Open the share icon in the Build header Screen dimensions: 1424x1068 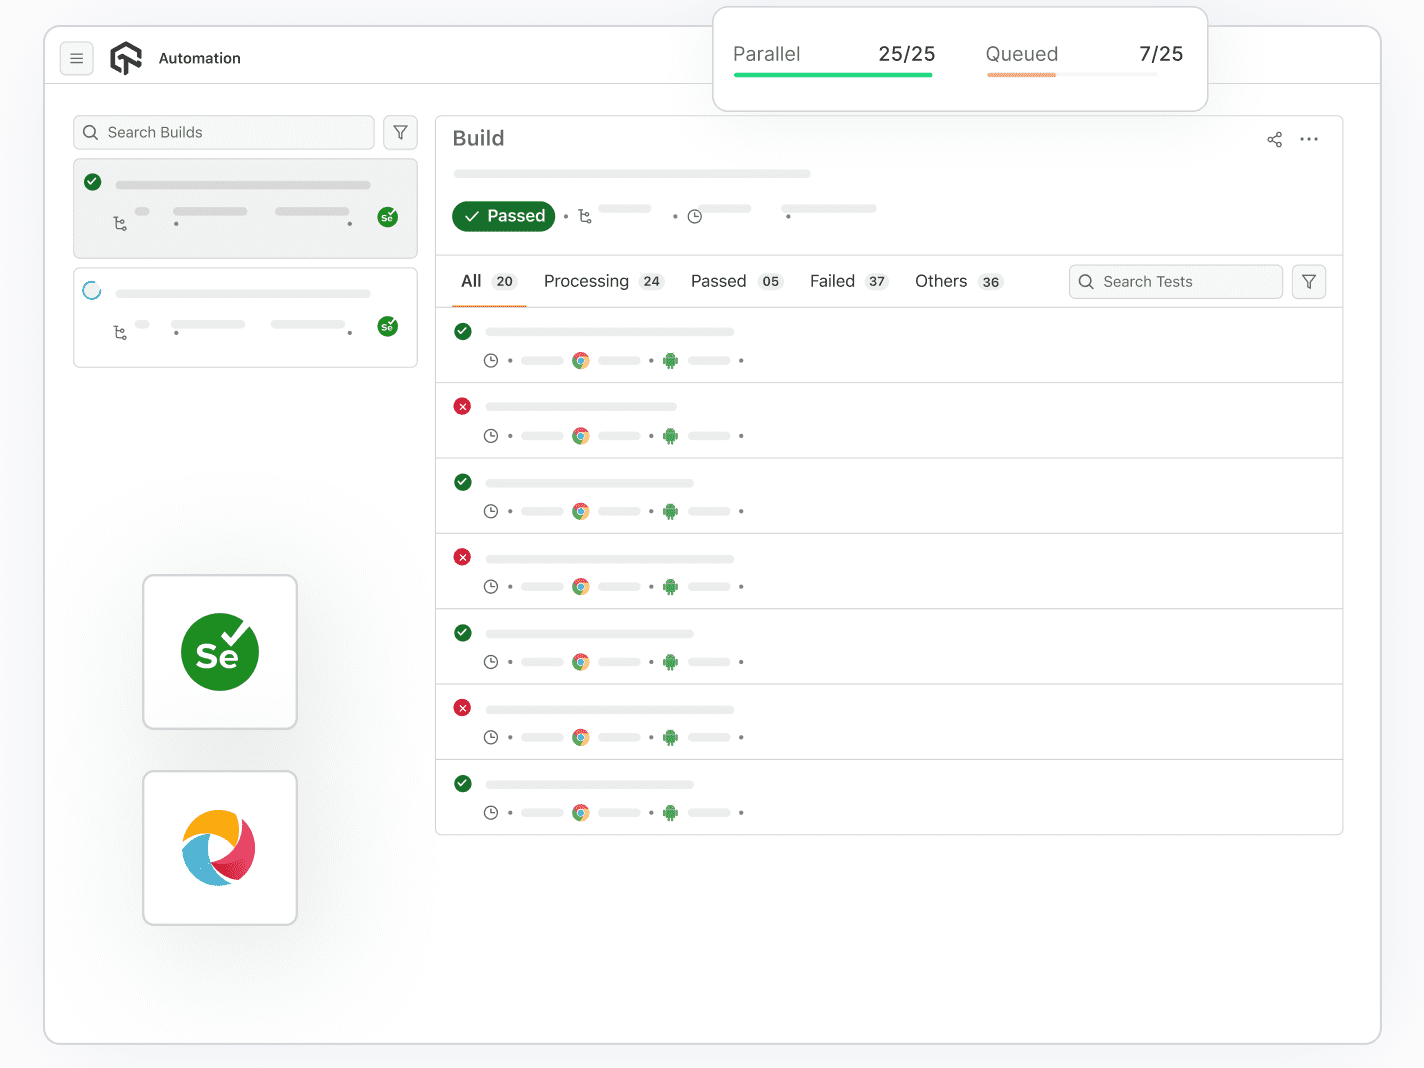pos(1274,139)
